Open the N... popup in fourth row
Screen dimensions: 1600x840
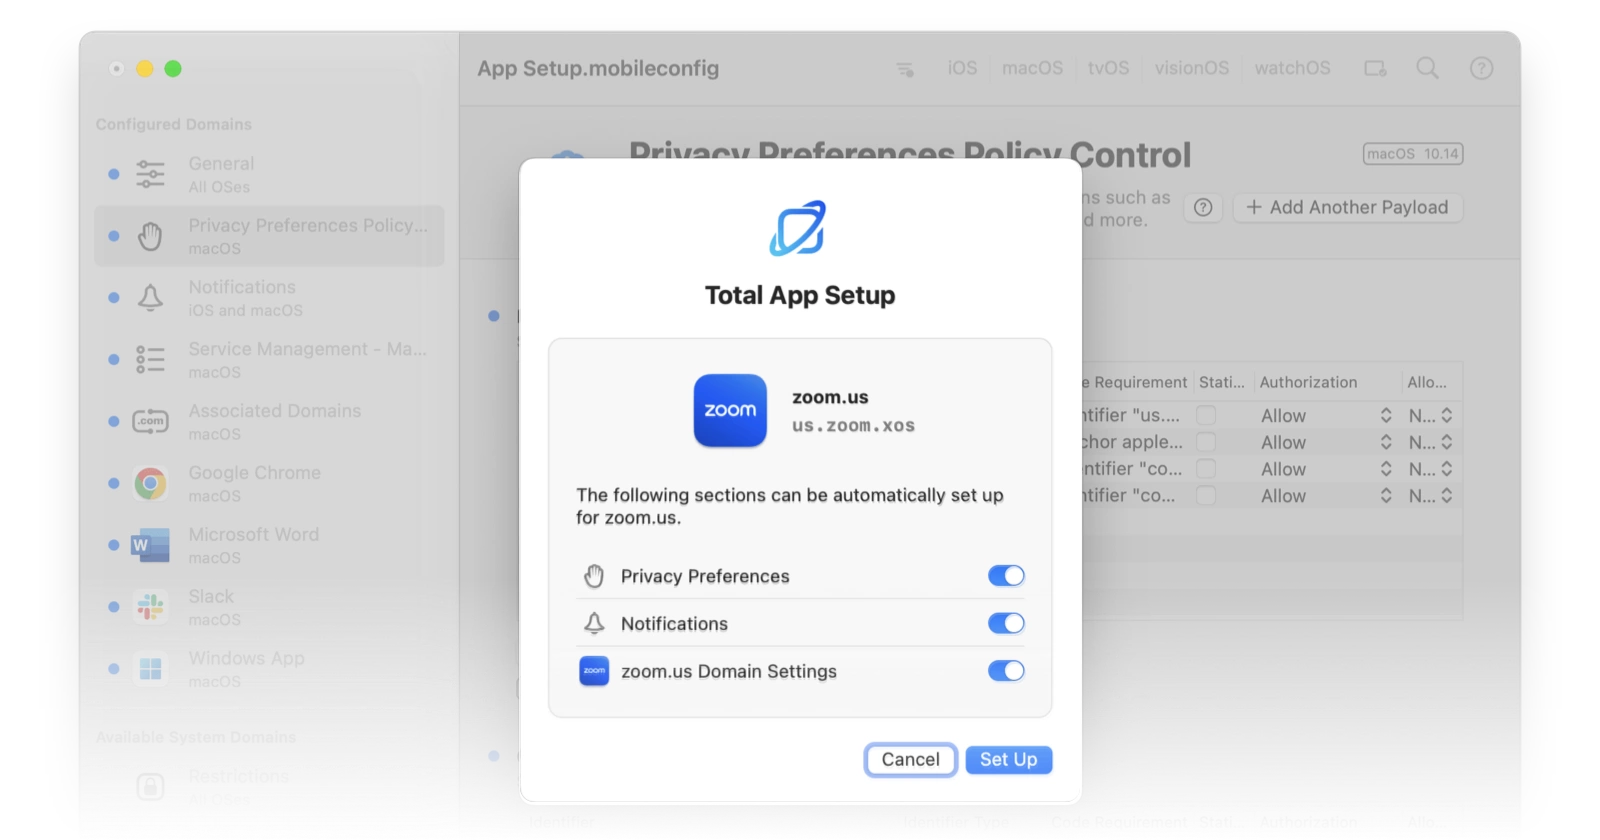[x=1431, y=496]
